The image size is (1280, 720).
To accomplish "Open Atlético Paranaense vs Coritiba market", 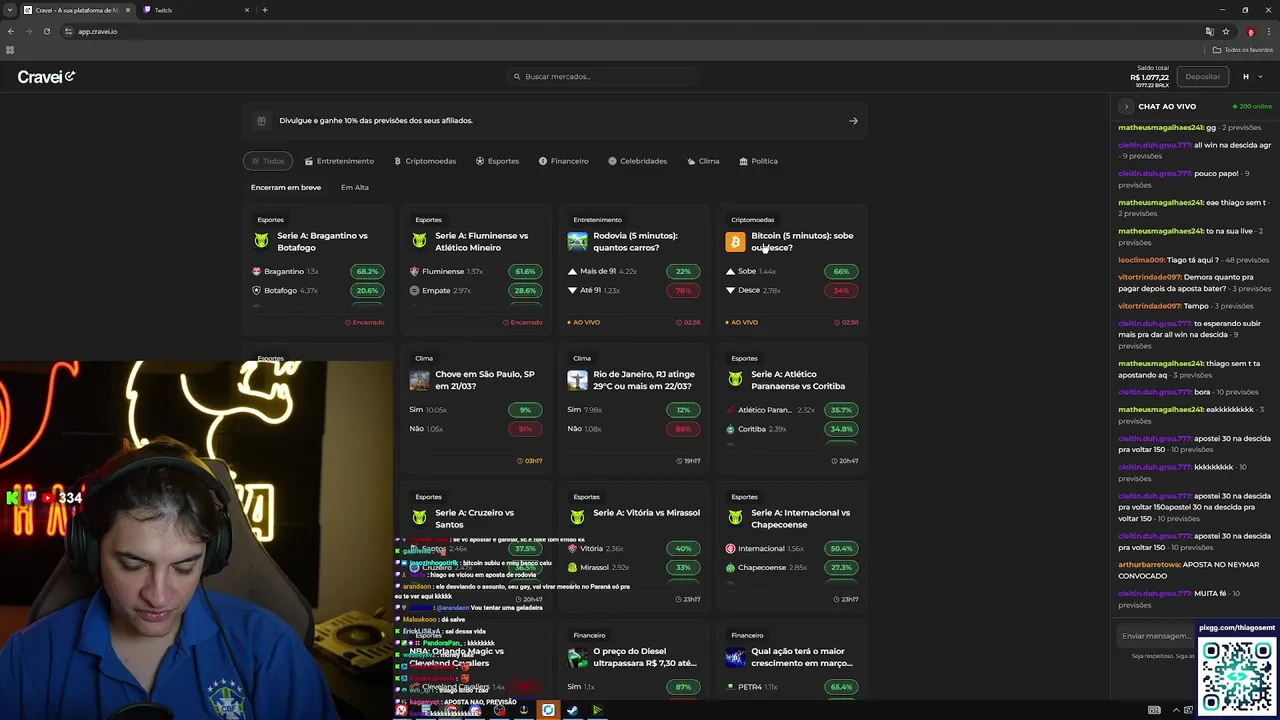I will click(x=798, y=380).
